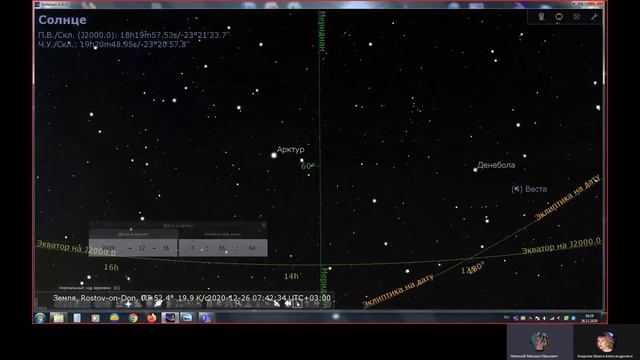Click the 2020-12-26 date in status bar

pos(229,298)
